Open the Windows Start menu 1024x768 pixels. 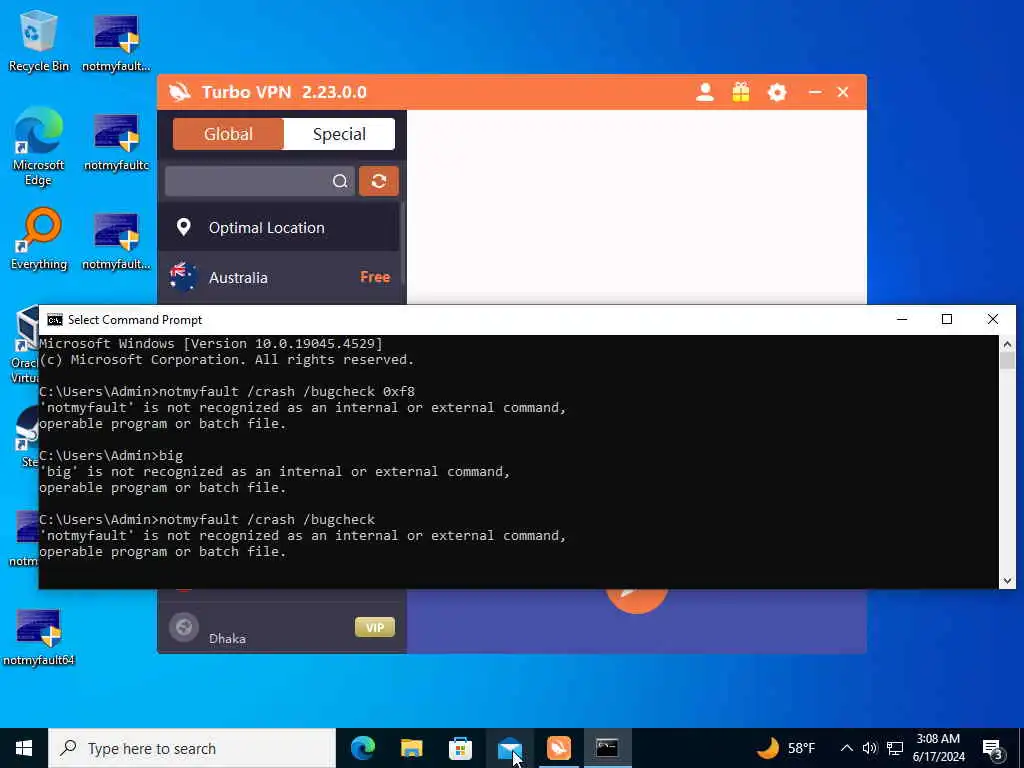point(24,748)
